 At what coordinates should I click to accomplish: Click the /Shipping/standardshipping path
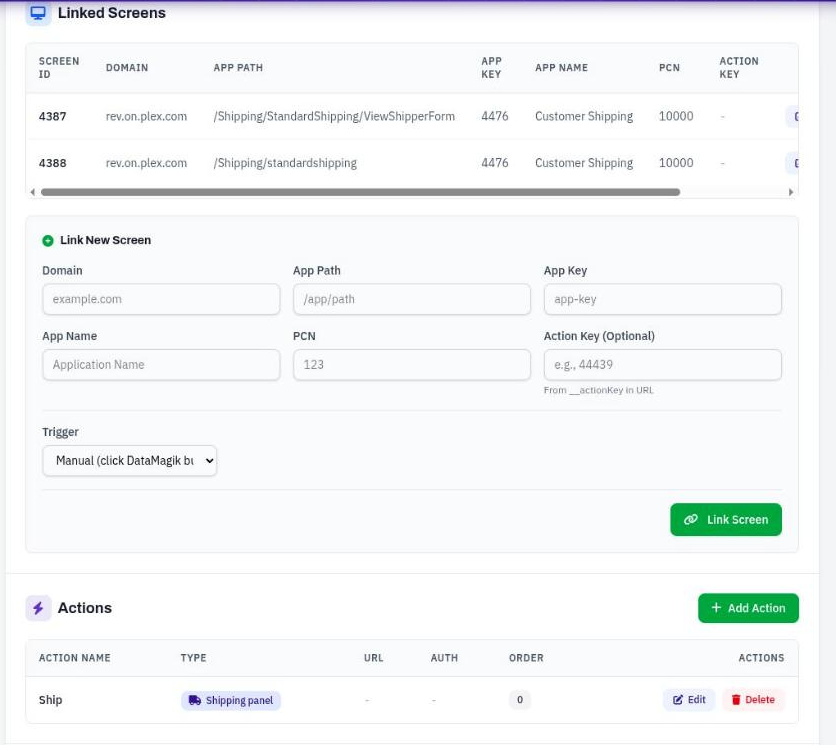tap(285, 163)
